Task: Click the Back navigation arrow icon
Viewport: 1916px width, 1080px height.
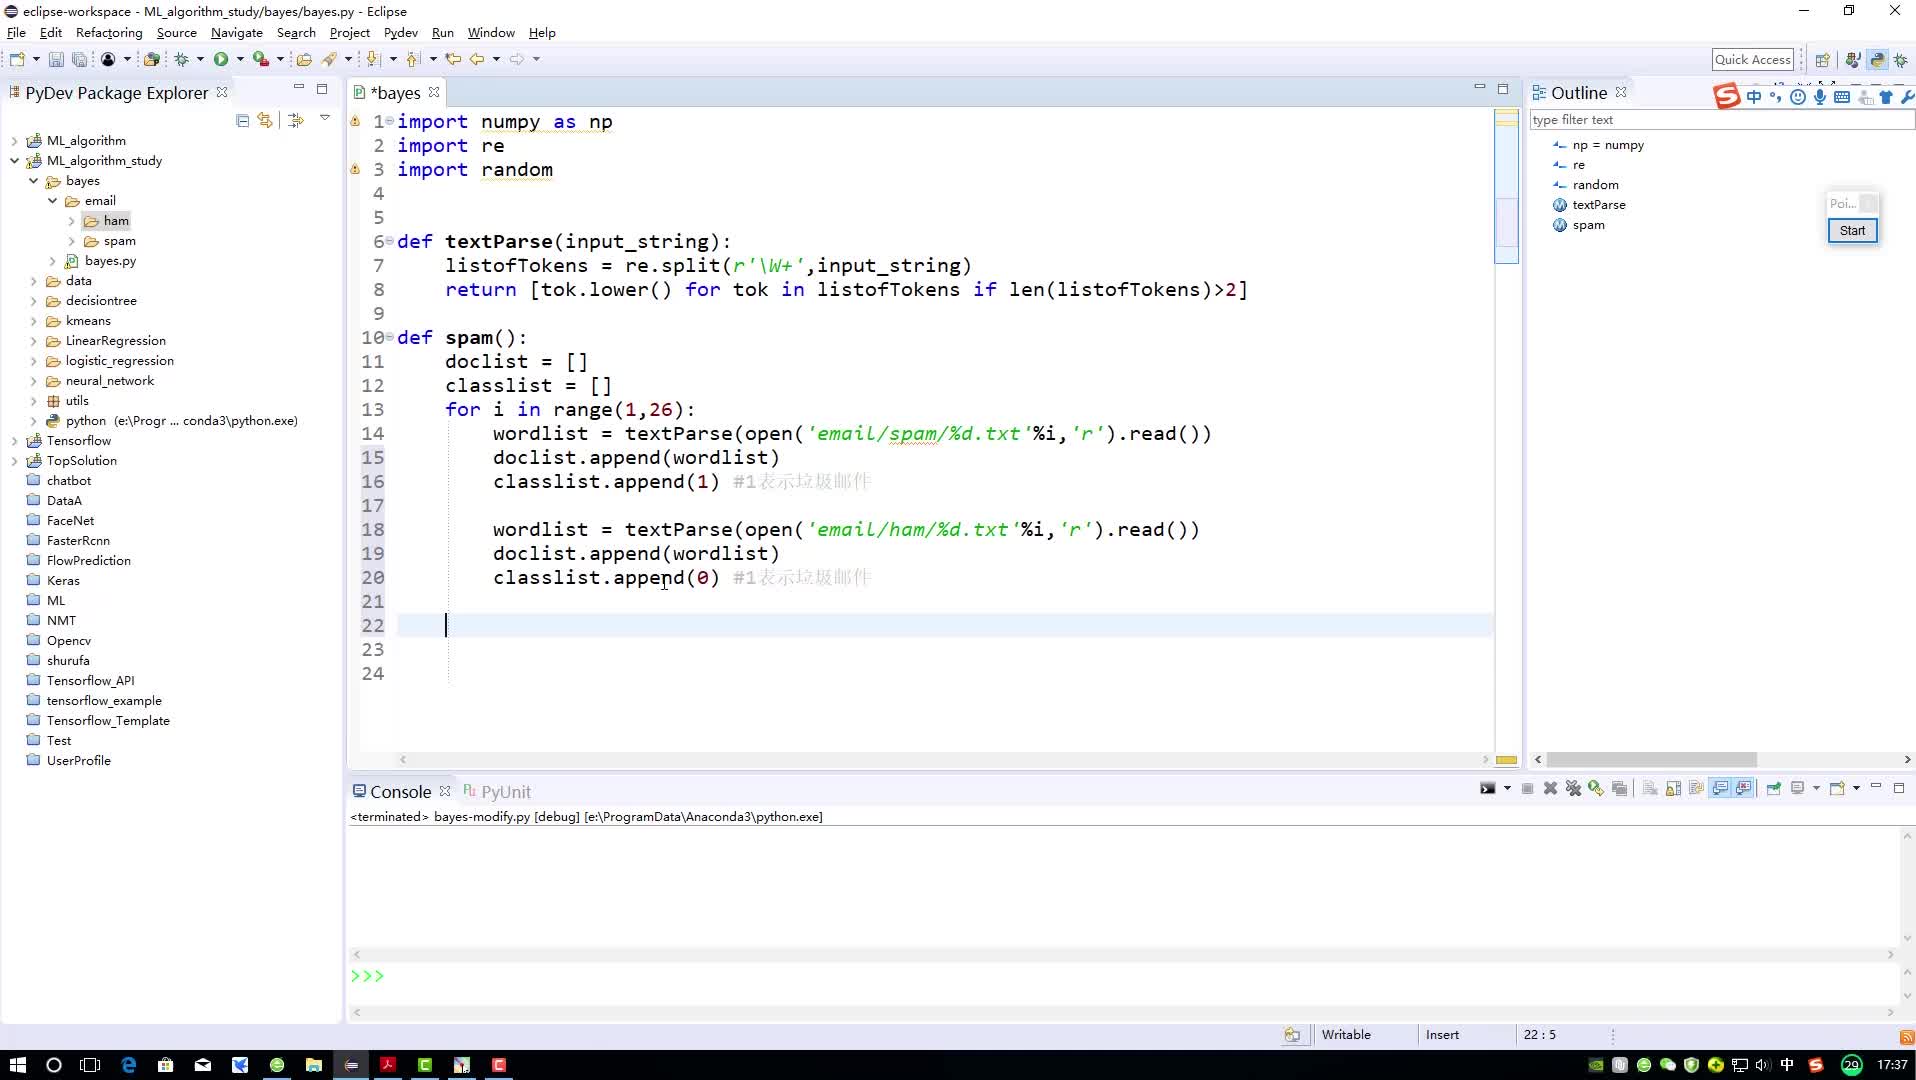Action: tap(478, 59)
